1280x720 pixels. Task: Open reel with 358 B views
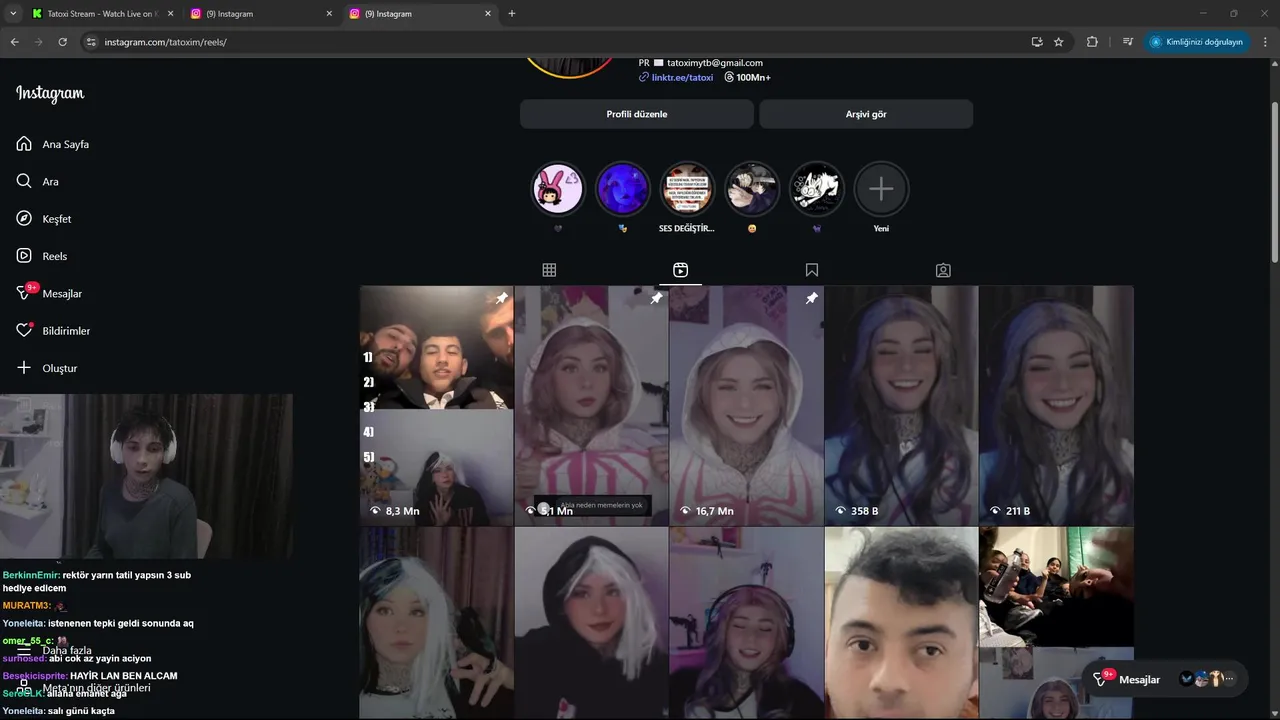901,405
